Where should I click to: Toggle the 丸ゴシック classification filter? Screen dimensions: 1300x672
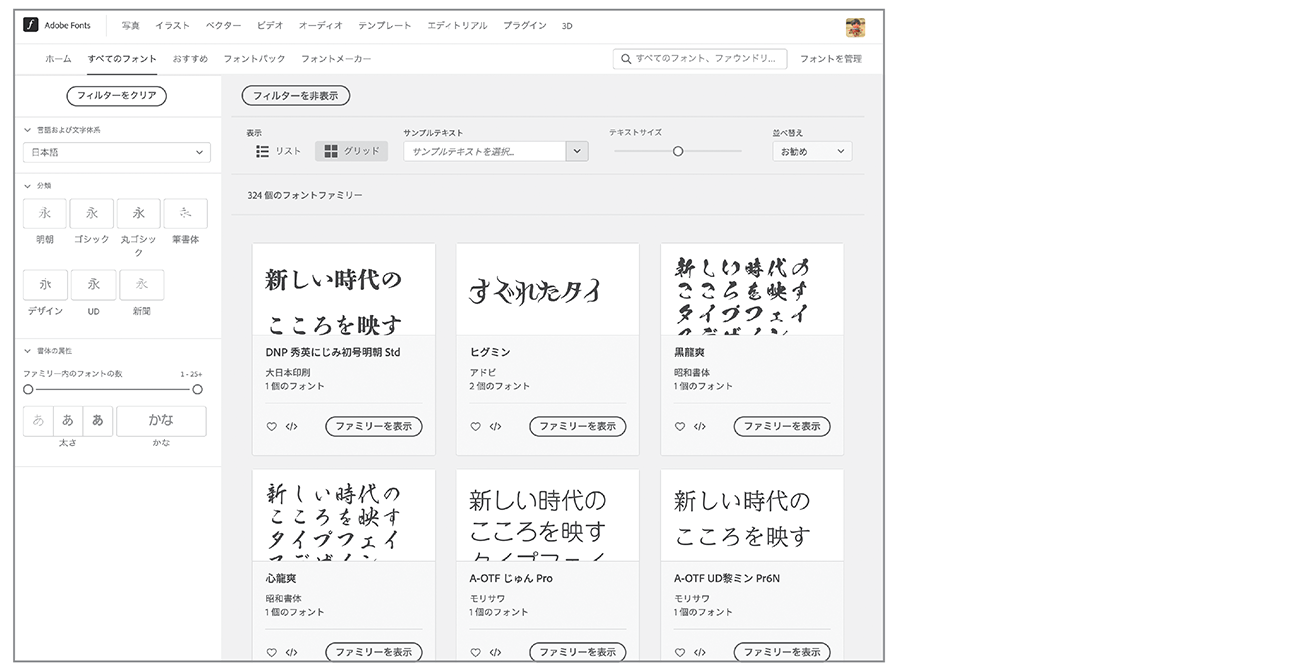pos(139,213)
